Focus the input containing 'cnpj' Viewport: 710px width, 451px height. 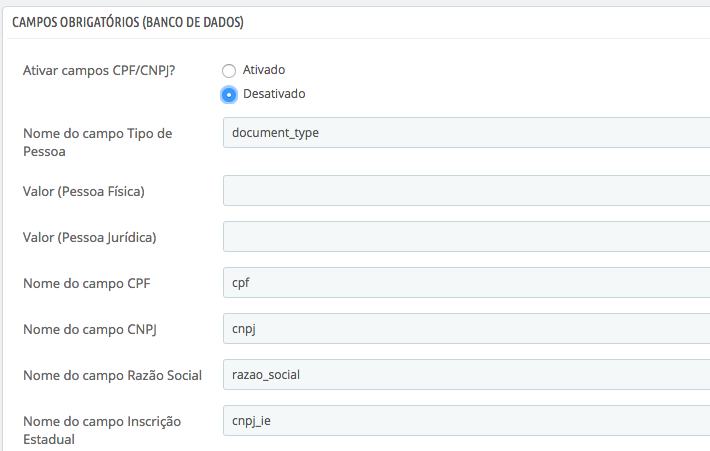point(466,329)
